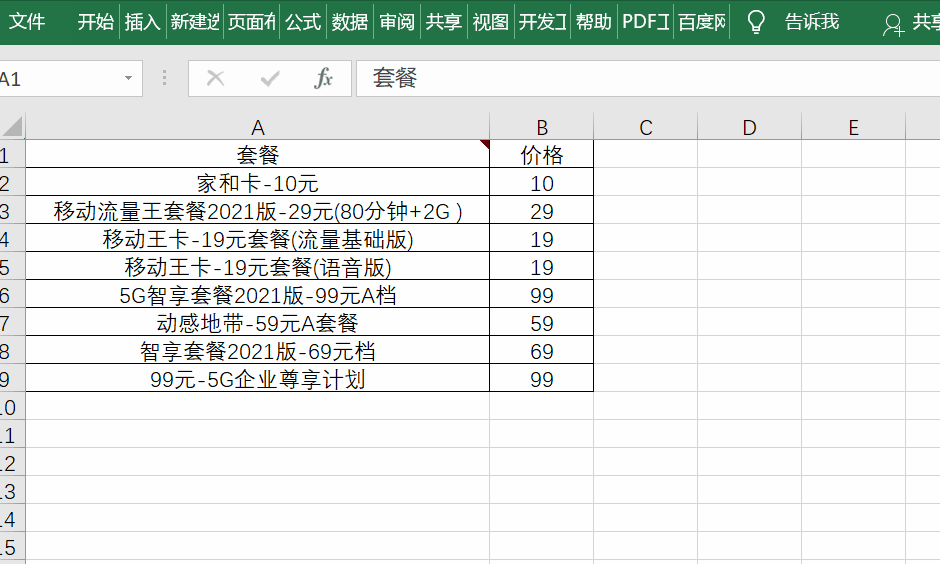Select column A header
940x564 pixels.
258,127
